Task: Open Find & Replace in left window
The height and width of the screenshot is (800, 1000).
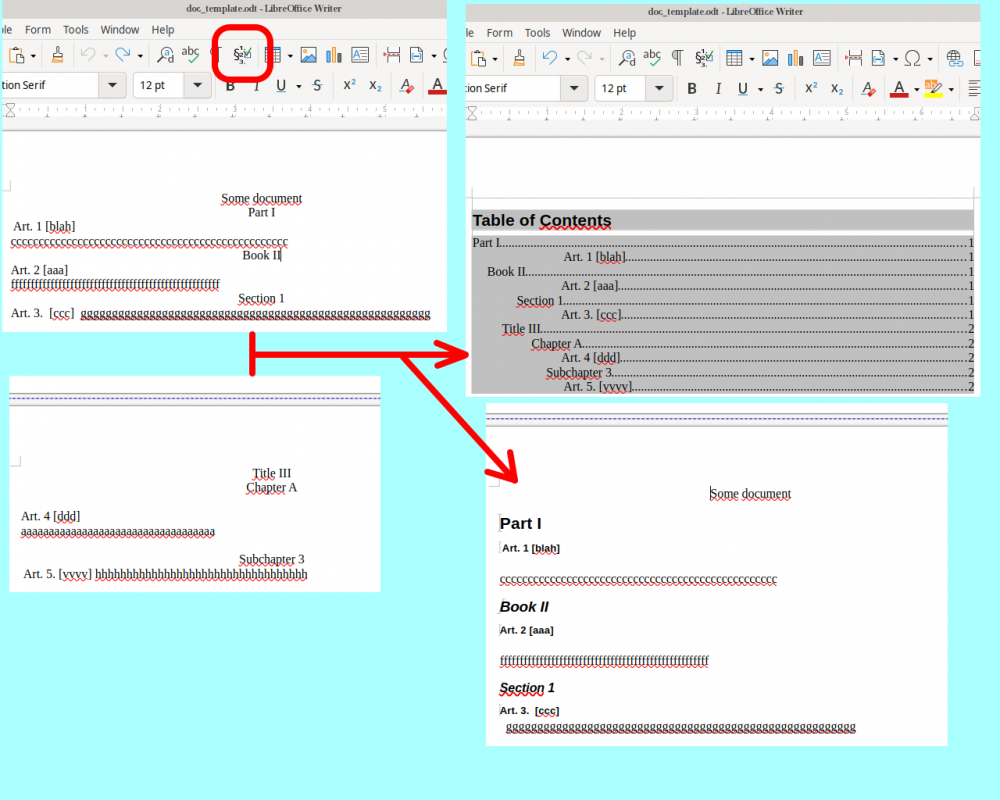Action: tap(165, 55)
